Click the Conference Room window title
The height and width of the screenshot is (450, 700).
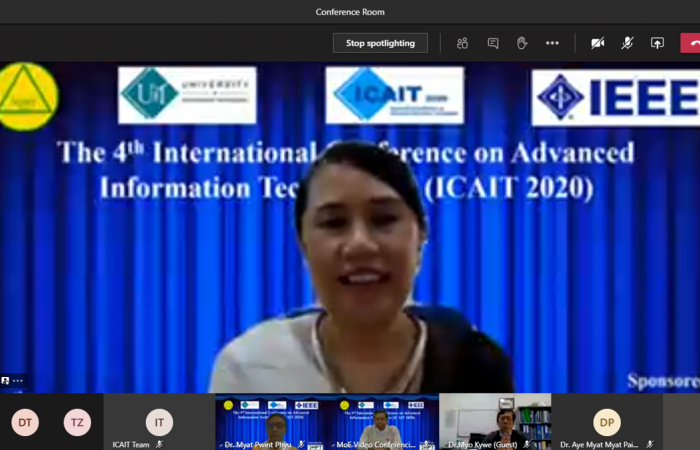tap(350, 12)
